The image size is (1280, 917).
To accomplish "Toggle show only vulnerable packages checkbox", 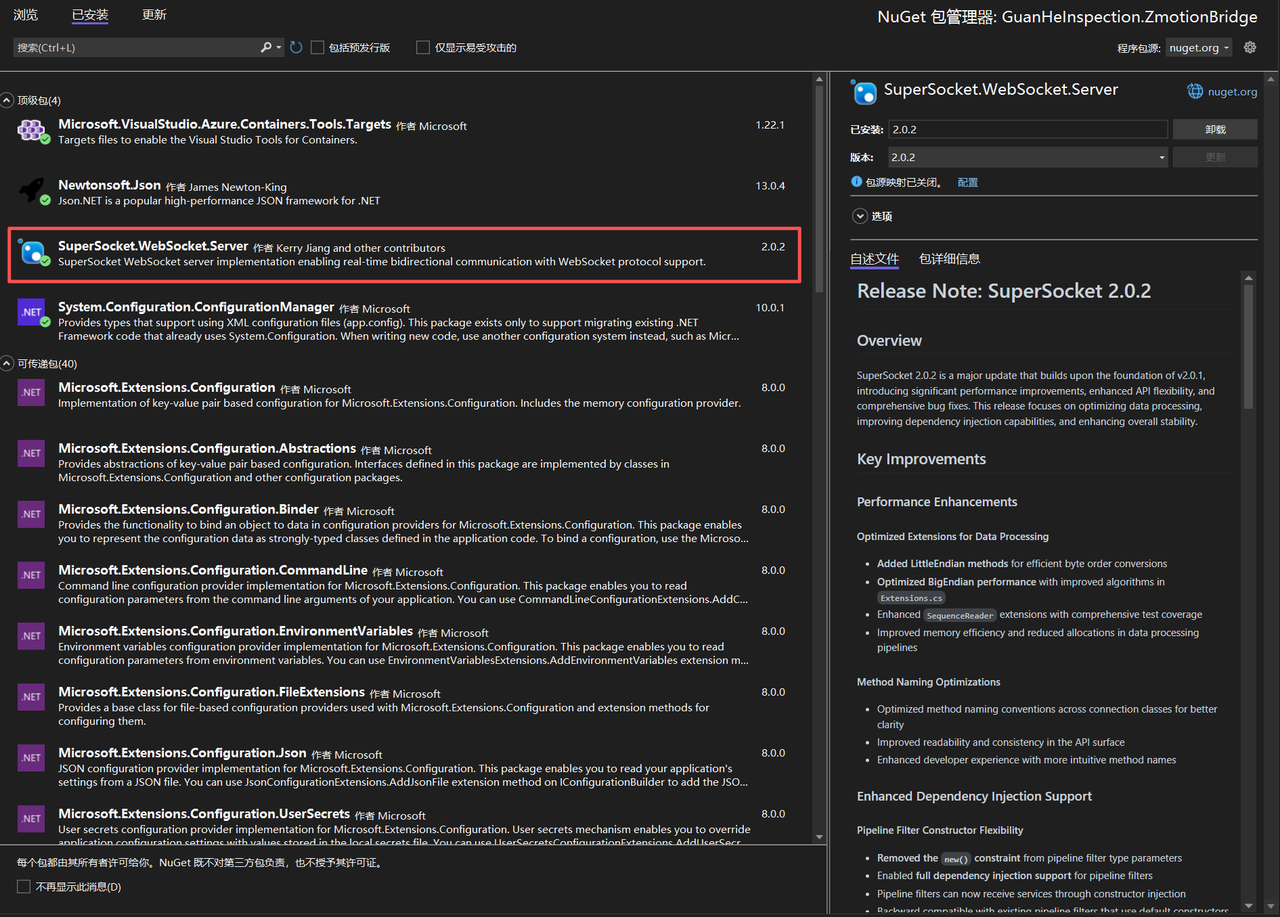I will 423,47.
